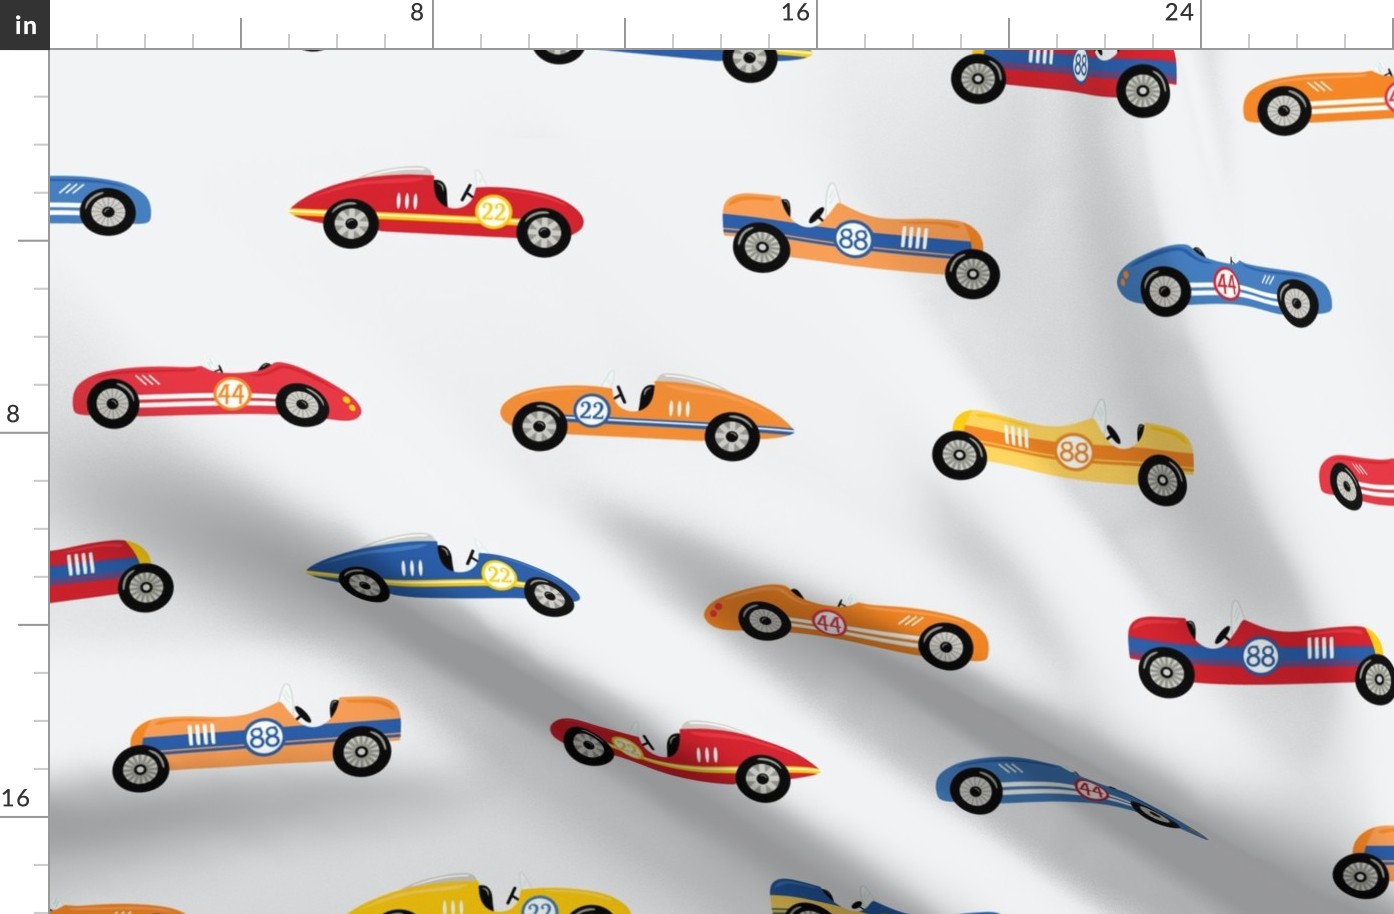
Task: Click the red race car numbered 22
Action: [437, 211]
